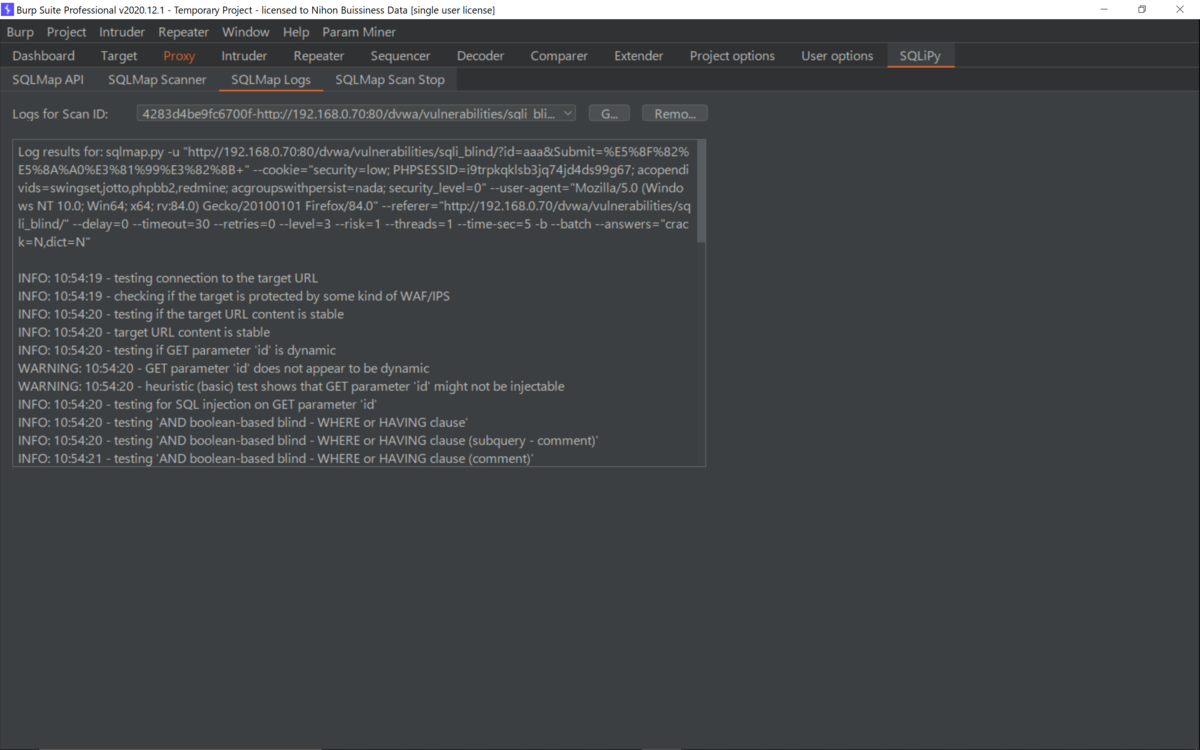Select the SQLMap Logs sub-tab
The image size is (1200, 750).
(x=271, y=80)
